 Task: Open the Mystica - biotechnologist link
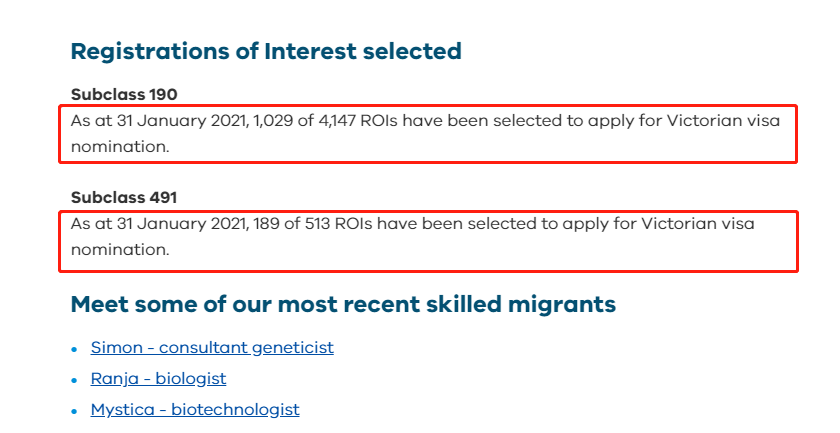195,410
